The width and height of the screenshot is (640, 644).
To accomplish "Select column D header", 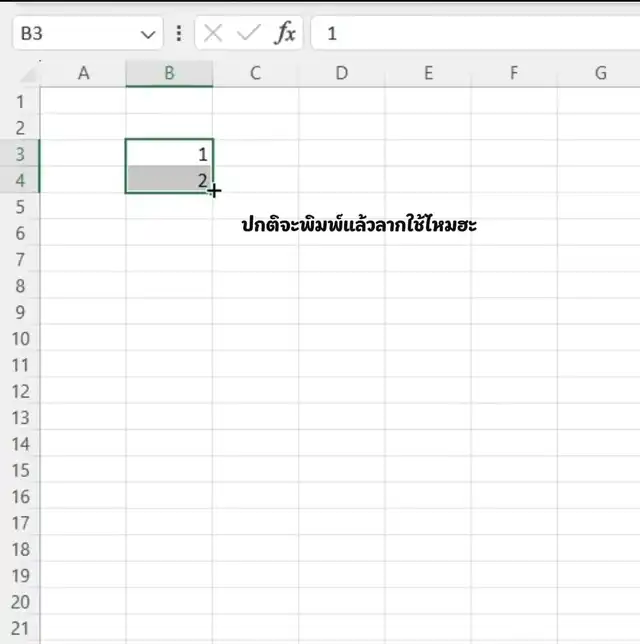I will [x=341, y=73].
